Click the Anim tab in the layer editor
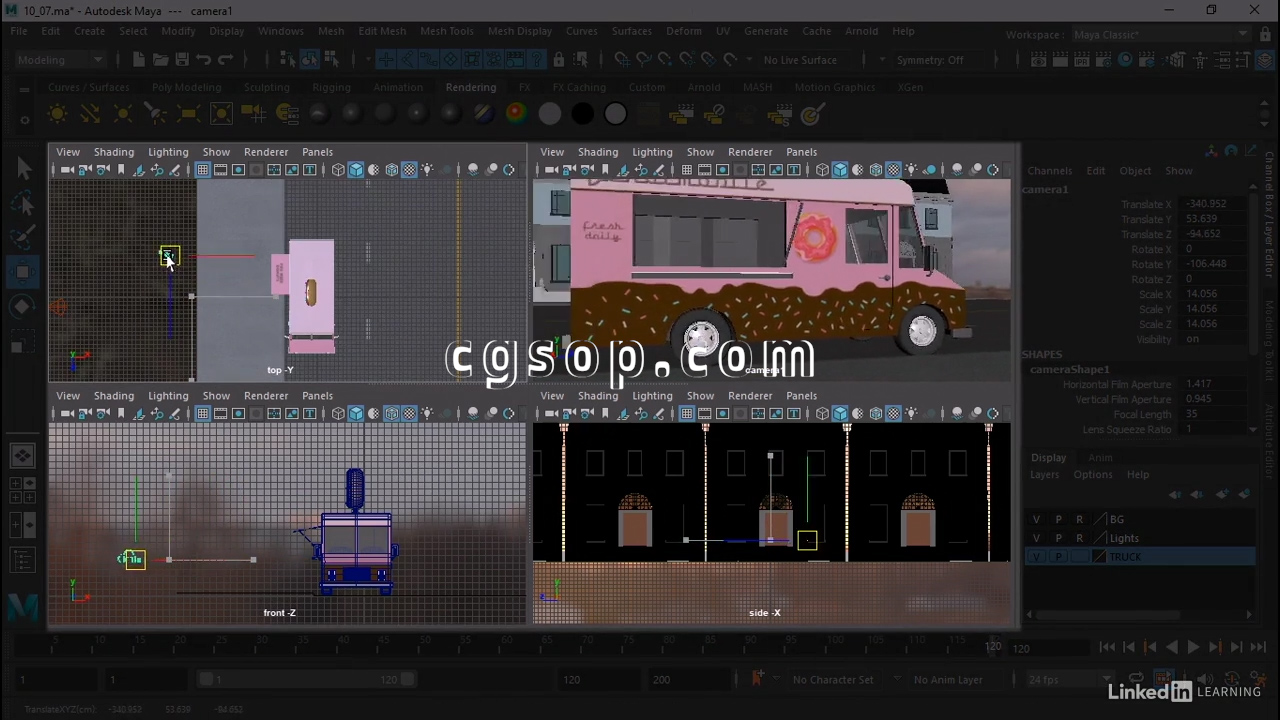This screenshot has width=1280, height=720. pos(1100,458)
